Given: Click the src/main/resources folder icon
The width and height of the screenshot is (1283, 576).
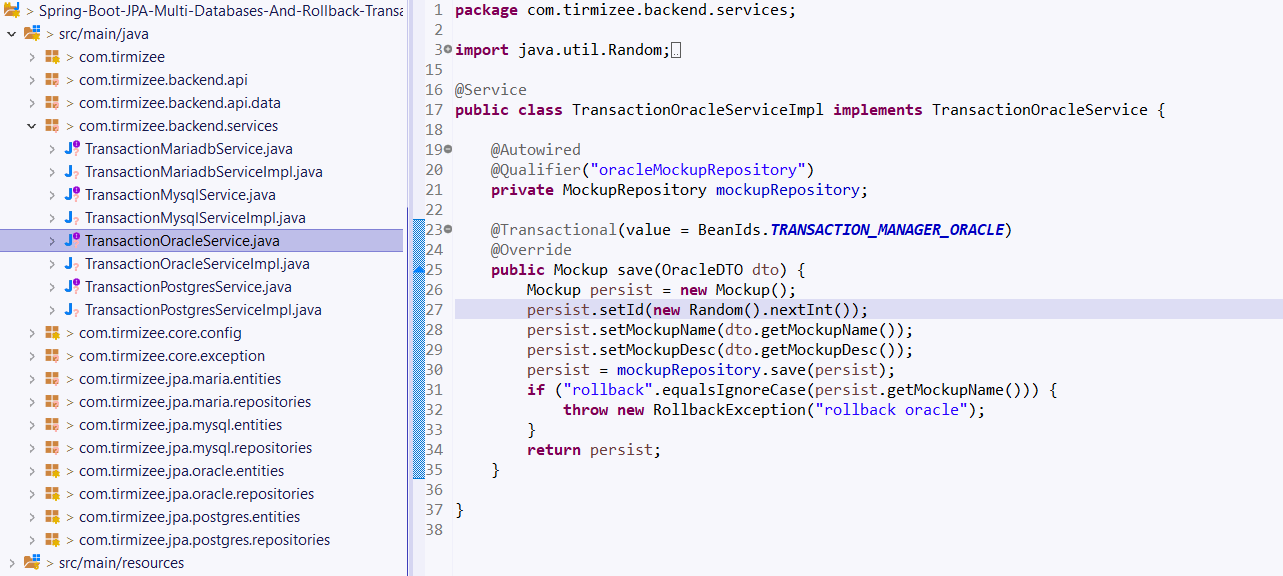Looking at the screenshot, I should pos(33,562).
